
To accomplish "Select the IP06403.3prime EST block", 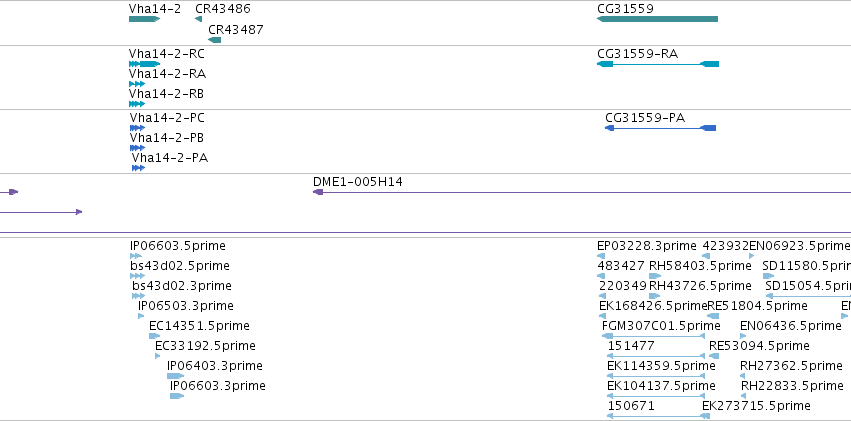I will pos(175,376).
